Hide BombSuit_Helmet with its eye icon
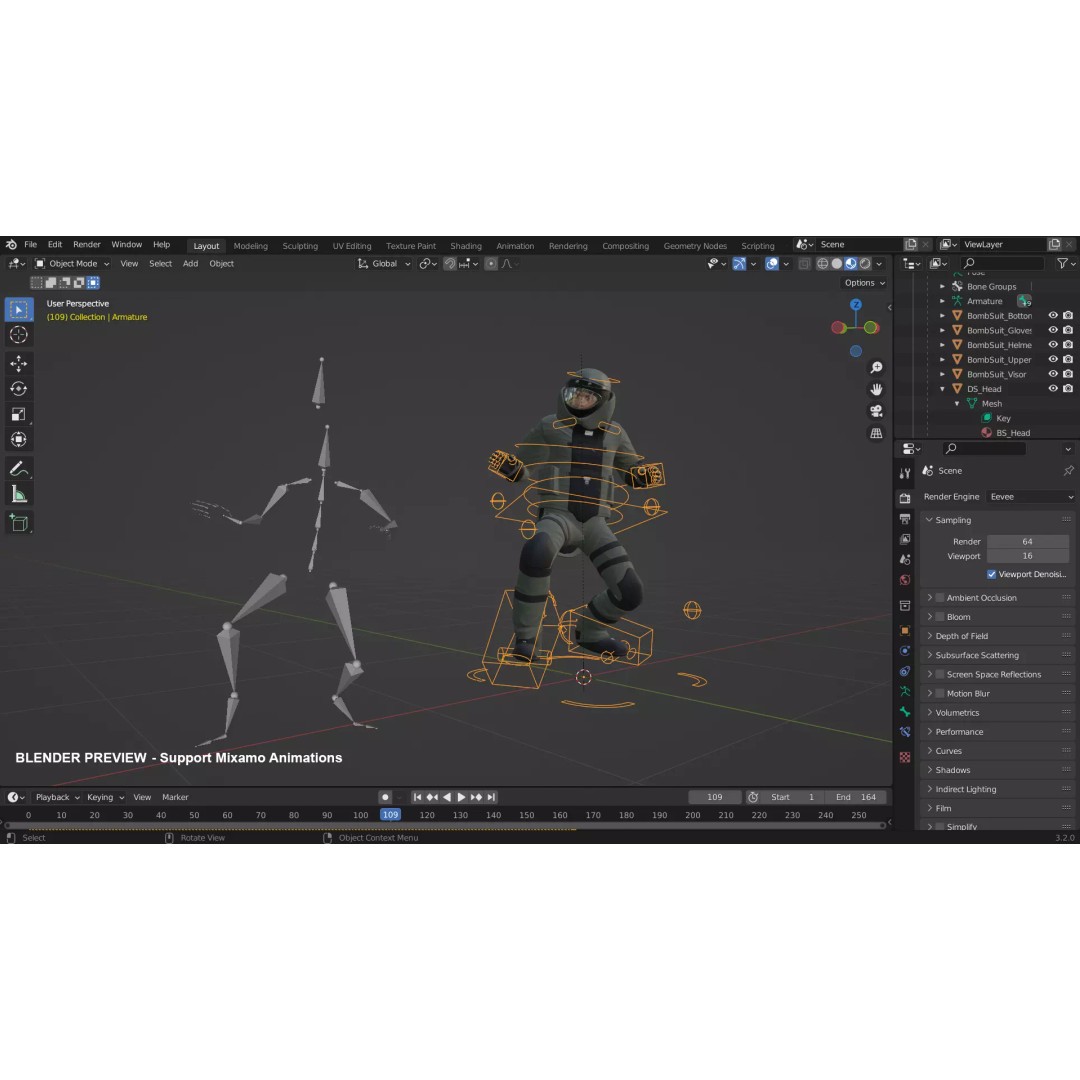The height and width of the screenshot is (1080, 1080). tap(1053, 344)
